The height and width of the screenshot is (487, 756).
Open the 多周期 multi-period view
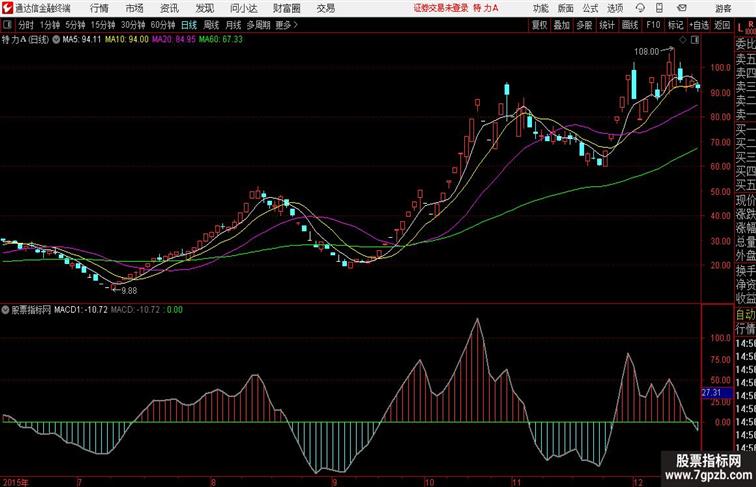258,25
